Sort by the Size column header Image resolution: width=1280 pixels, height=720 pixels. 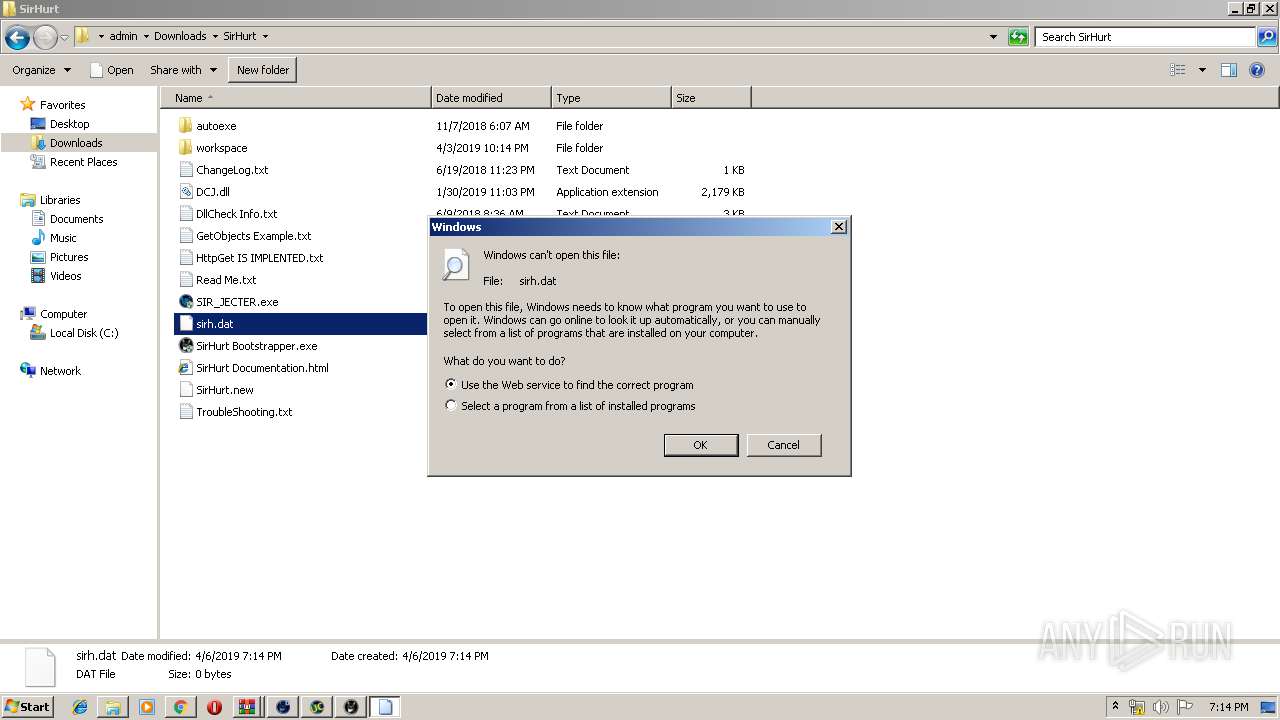click(x=711, y=98)
